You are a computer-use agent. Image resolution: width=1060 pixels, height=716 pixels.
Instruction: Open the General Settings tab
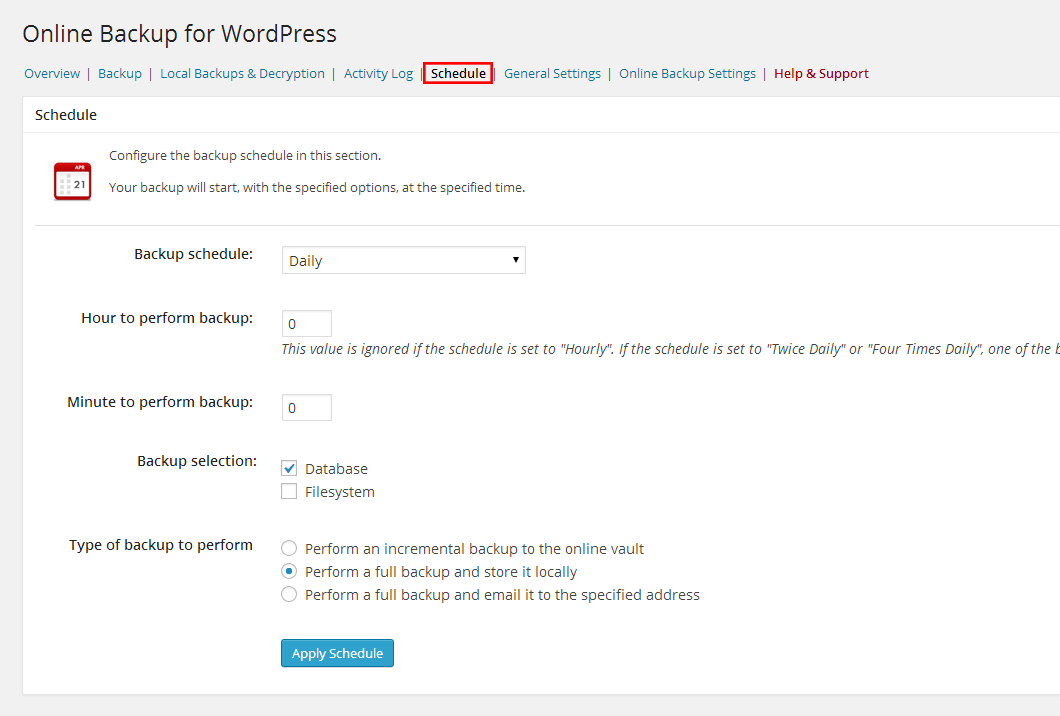(x=552, y=73)
